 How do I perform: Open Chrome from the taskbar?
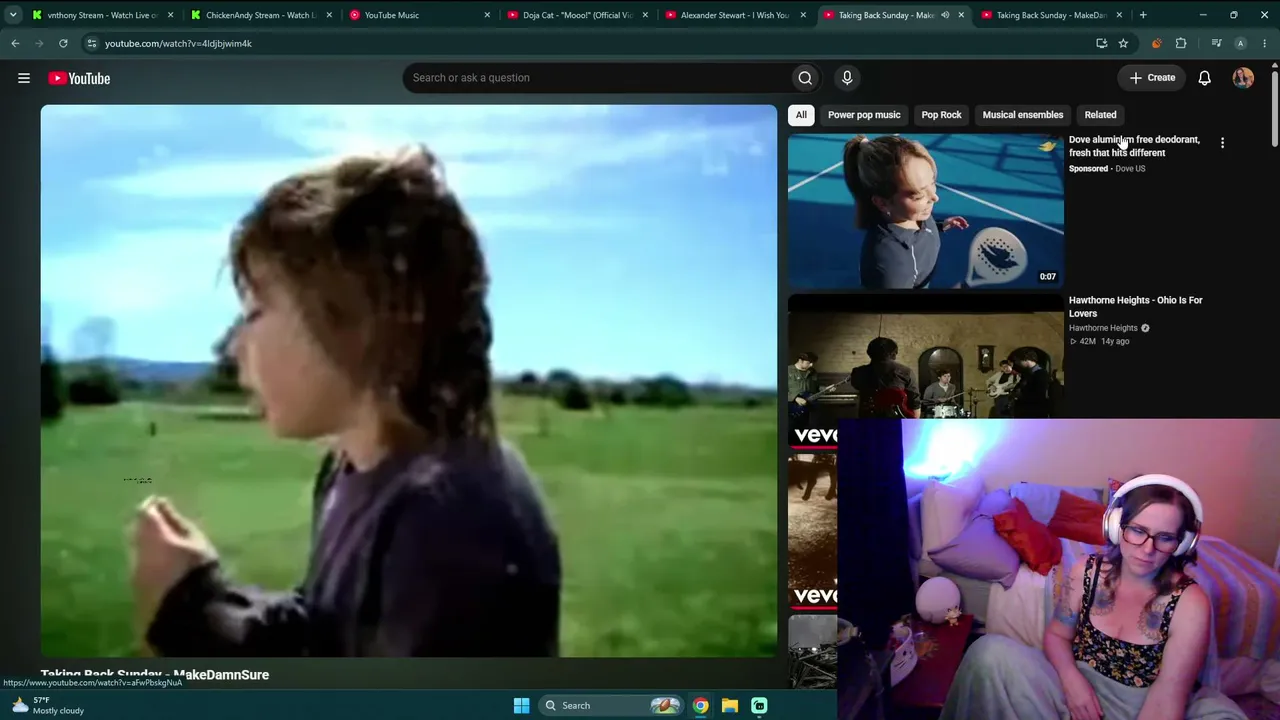701,705
